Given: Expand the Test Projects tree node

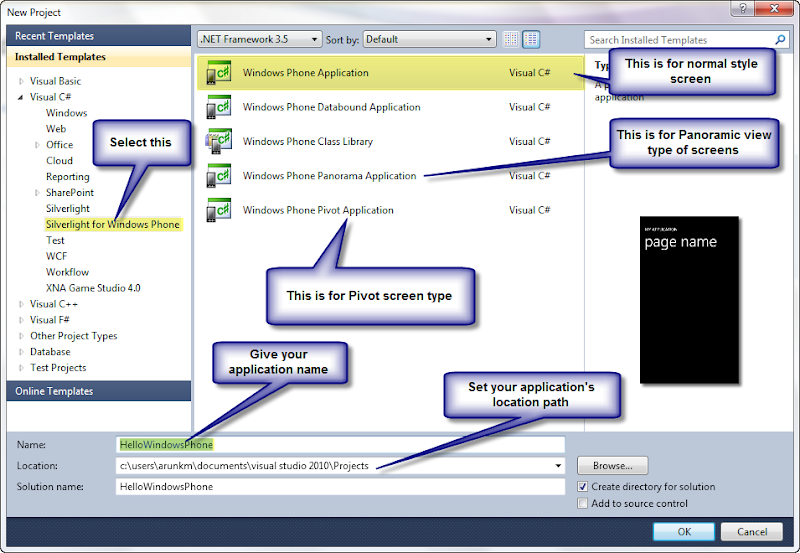Looking at the screenshot, I should click(x=21, y=368).
